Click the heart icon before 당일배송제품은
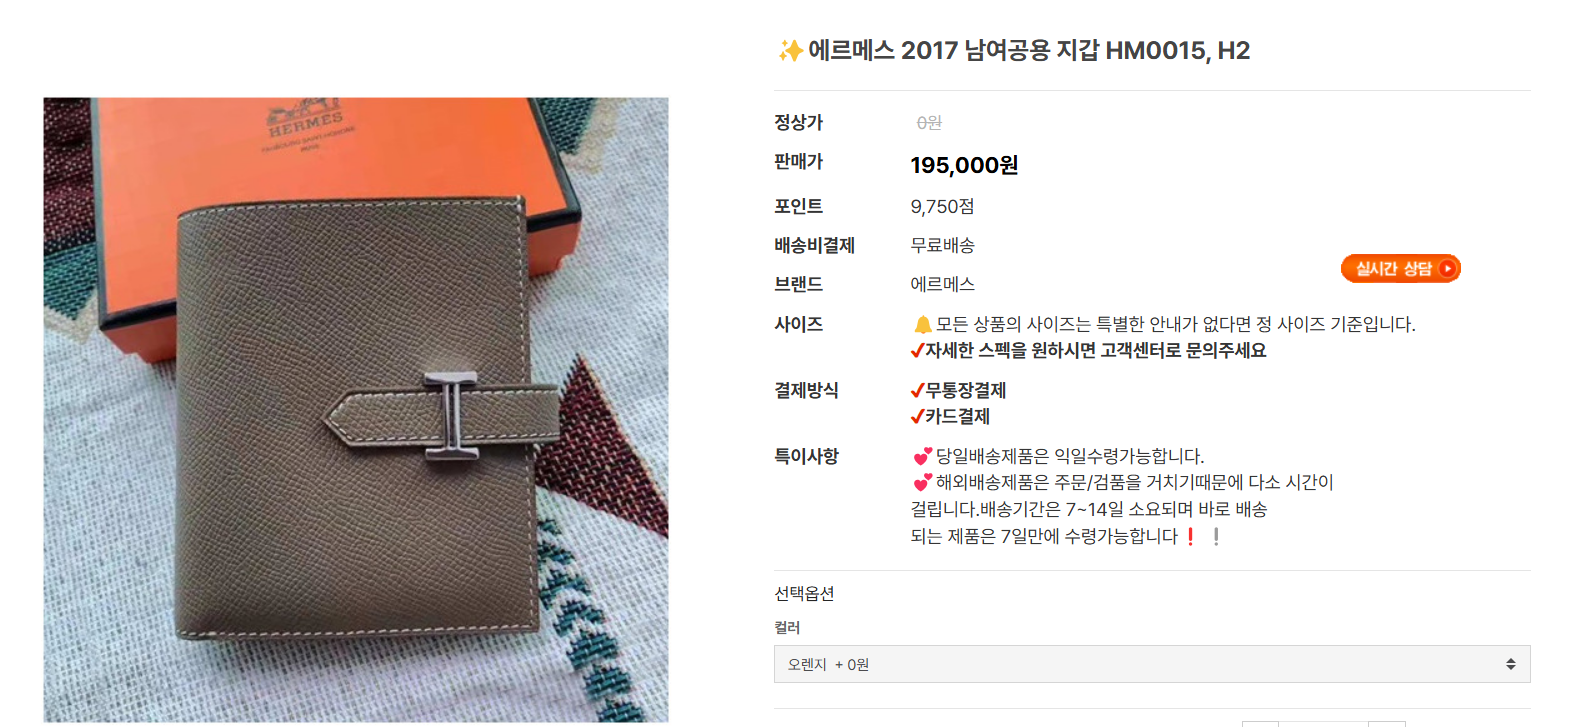This screenshot has height=727, width=1581. [x=922, y=456]
